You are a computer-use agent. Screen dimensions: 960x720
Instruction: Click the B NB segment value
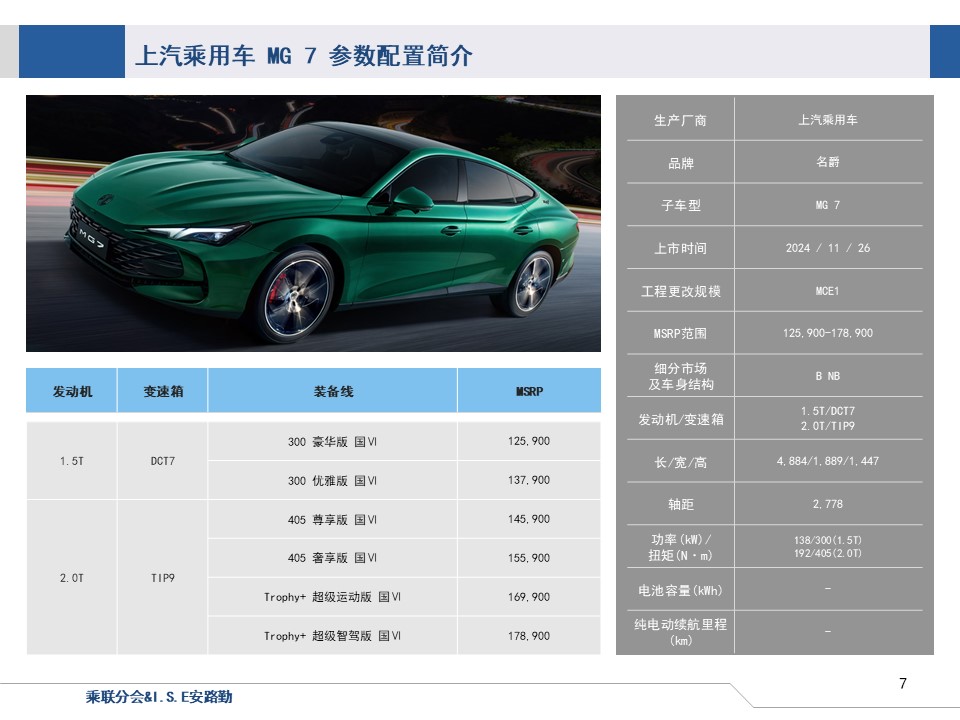(x=828, y=376)
